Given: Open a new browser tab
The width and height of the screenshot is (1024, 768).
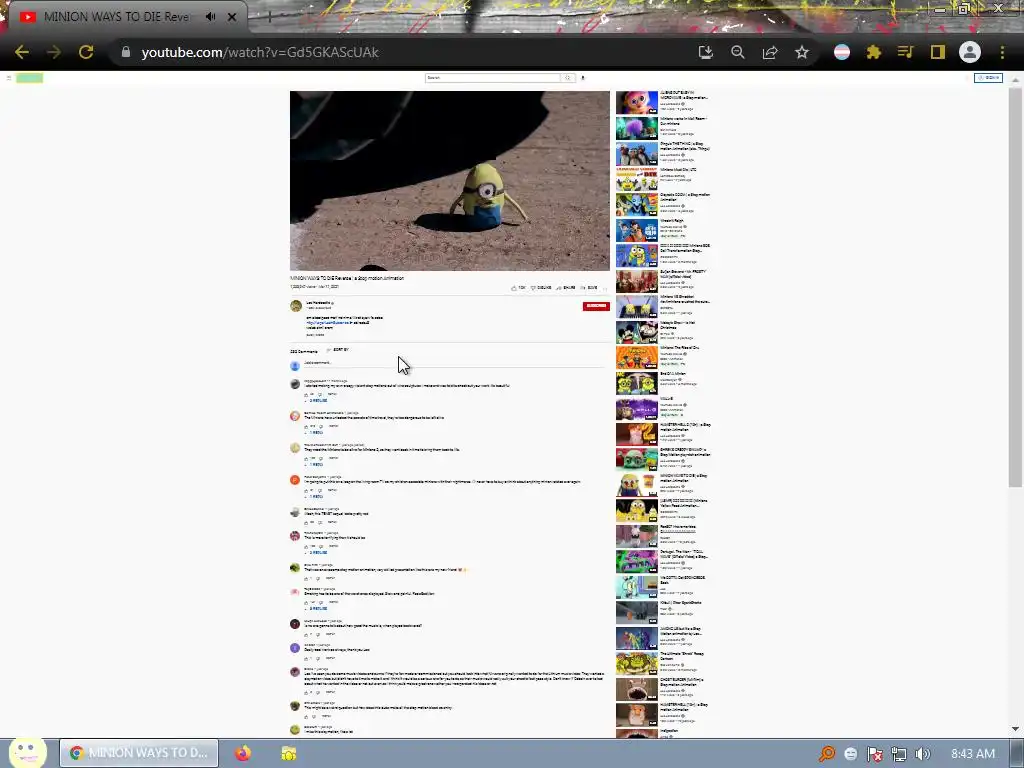Looking at the screenshot, I should tap(269, 17).
